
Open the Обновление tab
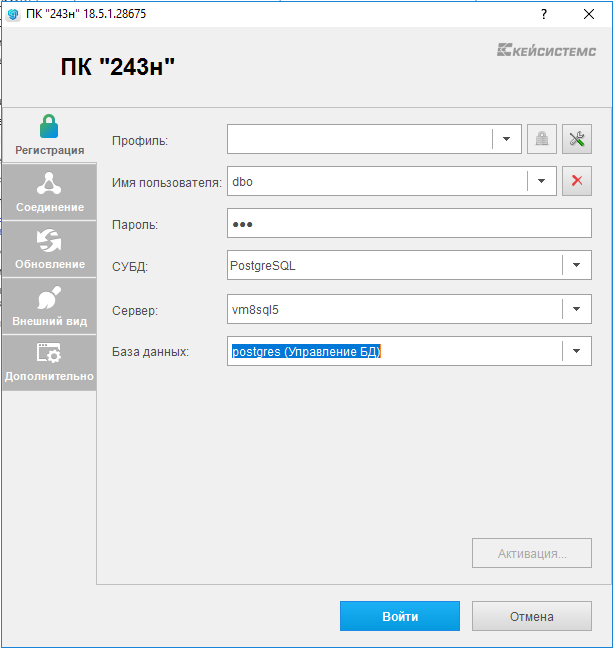[x=49, y=249]
